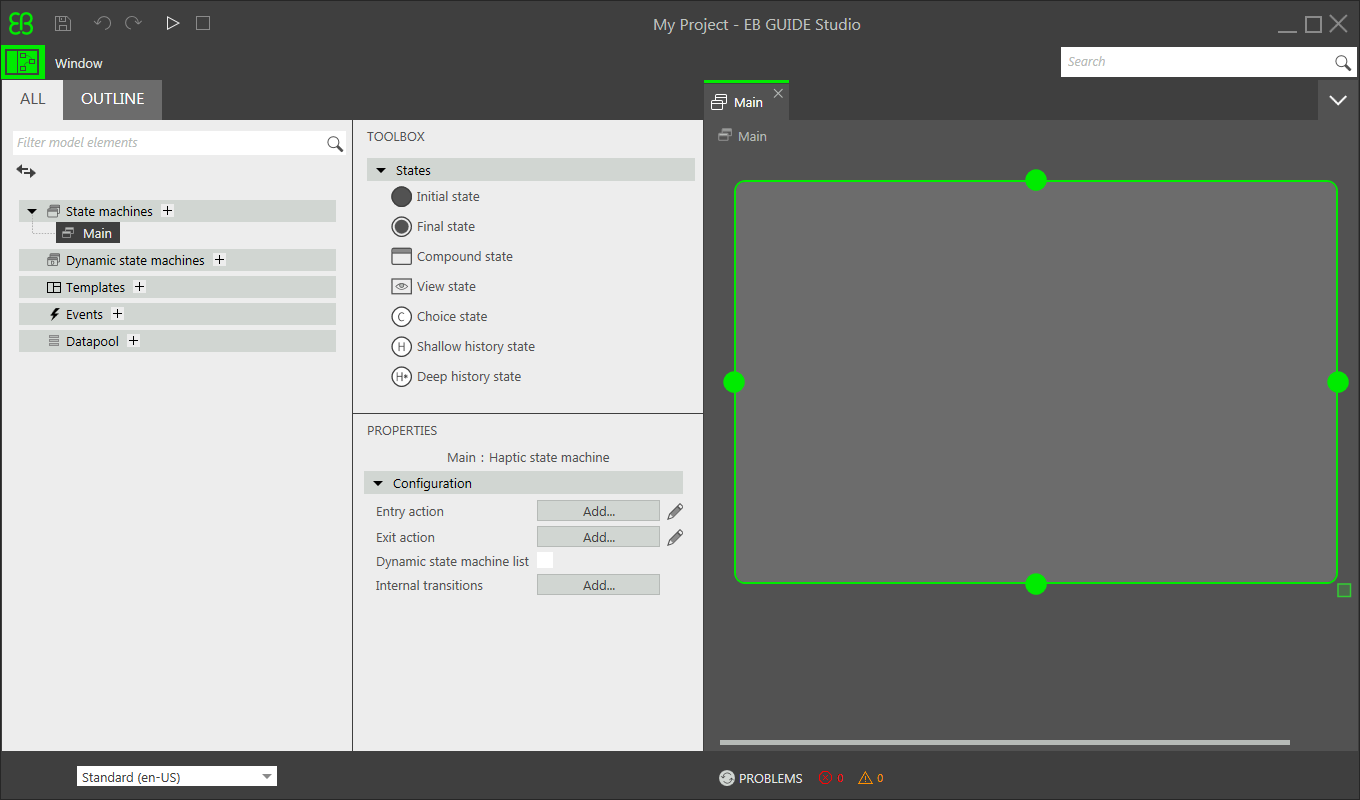
Task: Click the filter magnifier icon
Action: (x=335, y=144)
